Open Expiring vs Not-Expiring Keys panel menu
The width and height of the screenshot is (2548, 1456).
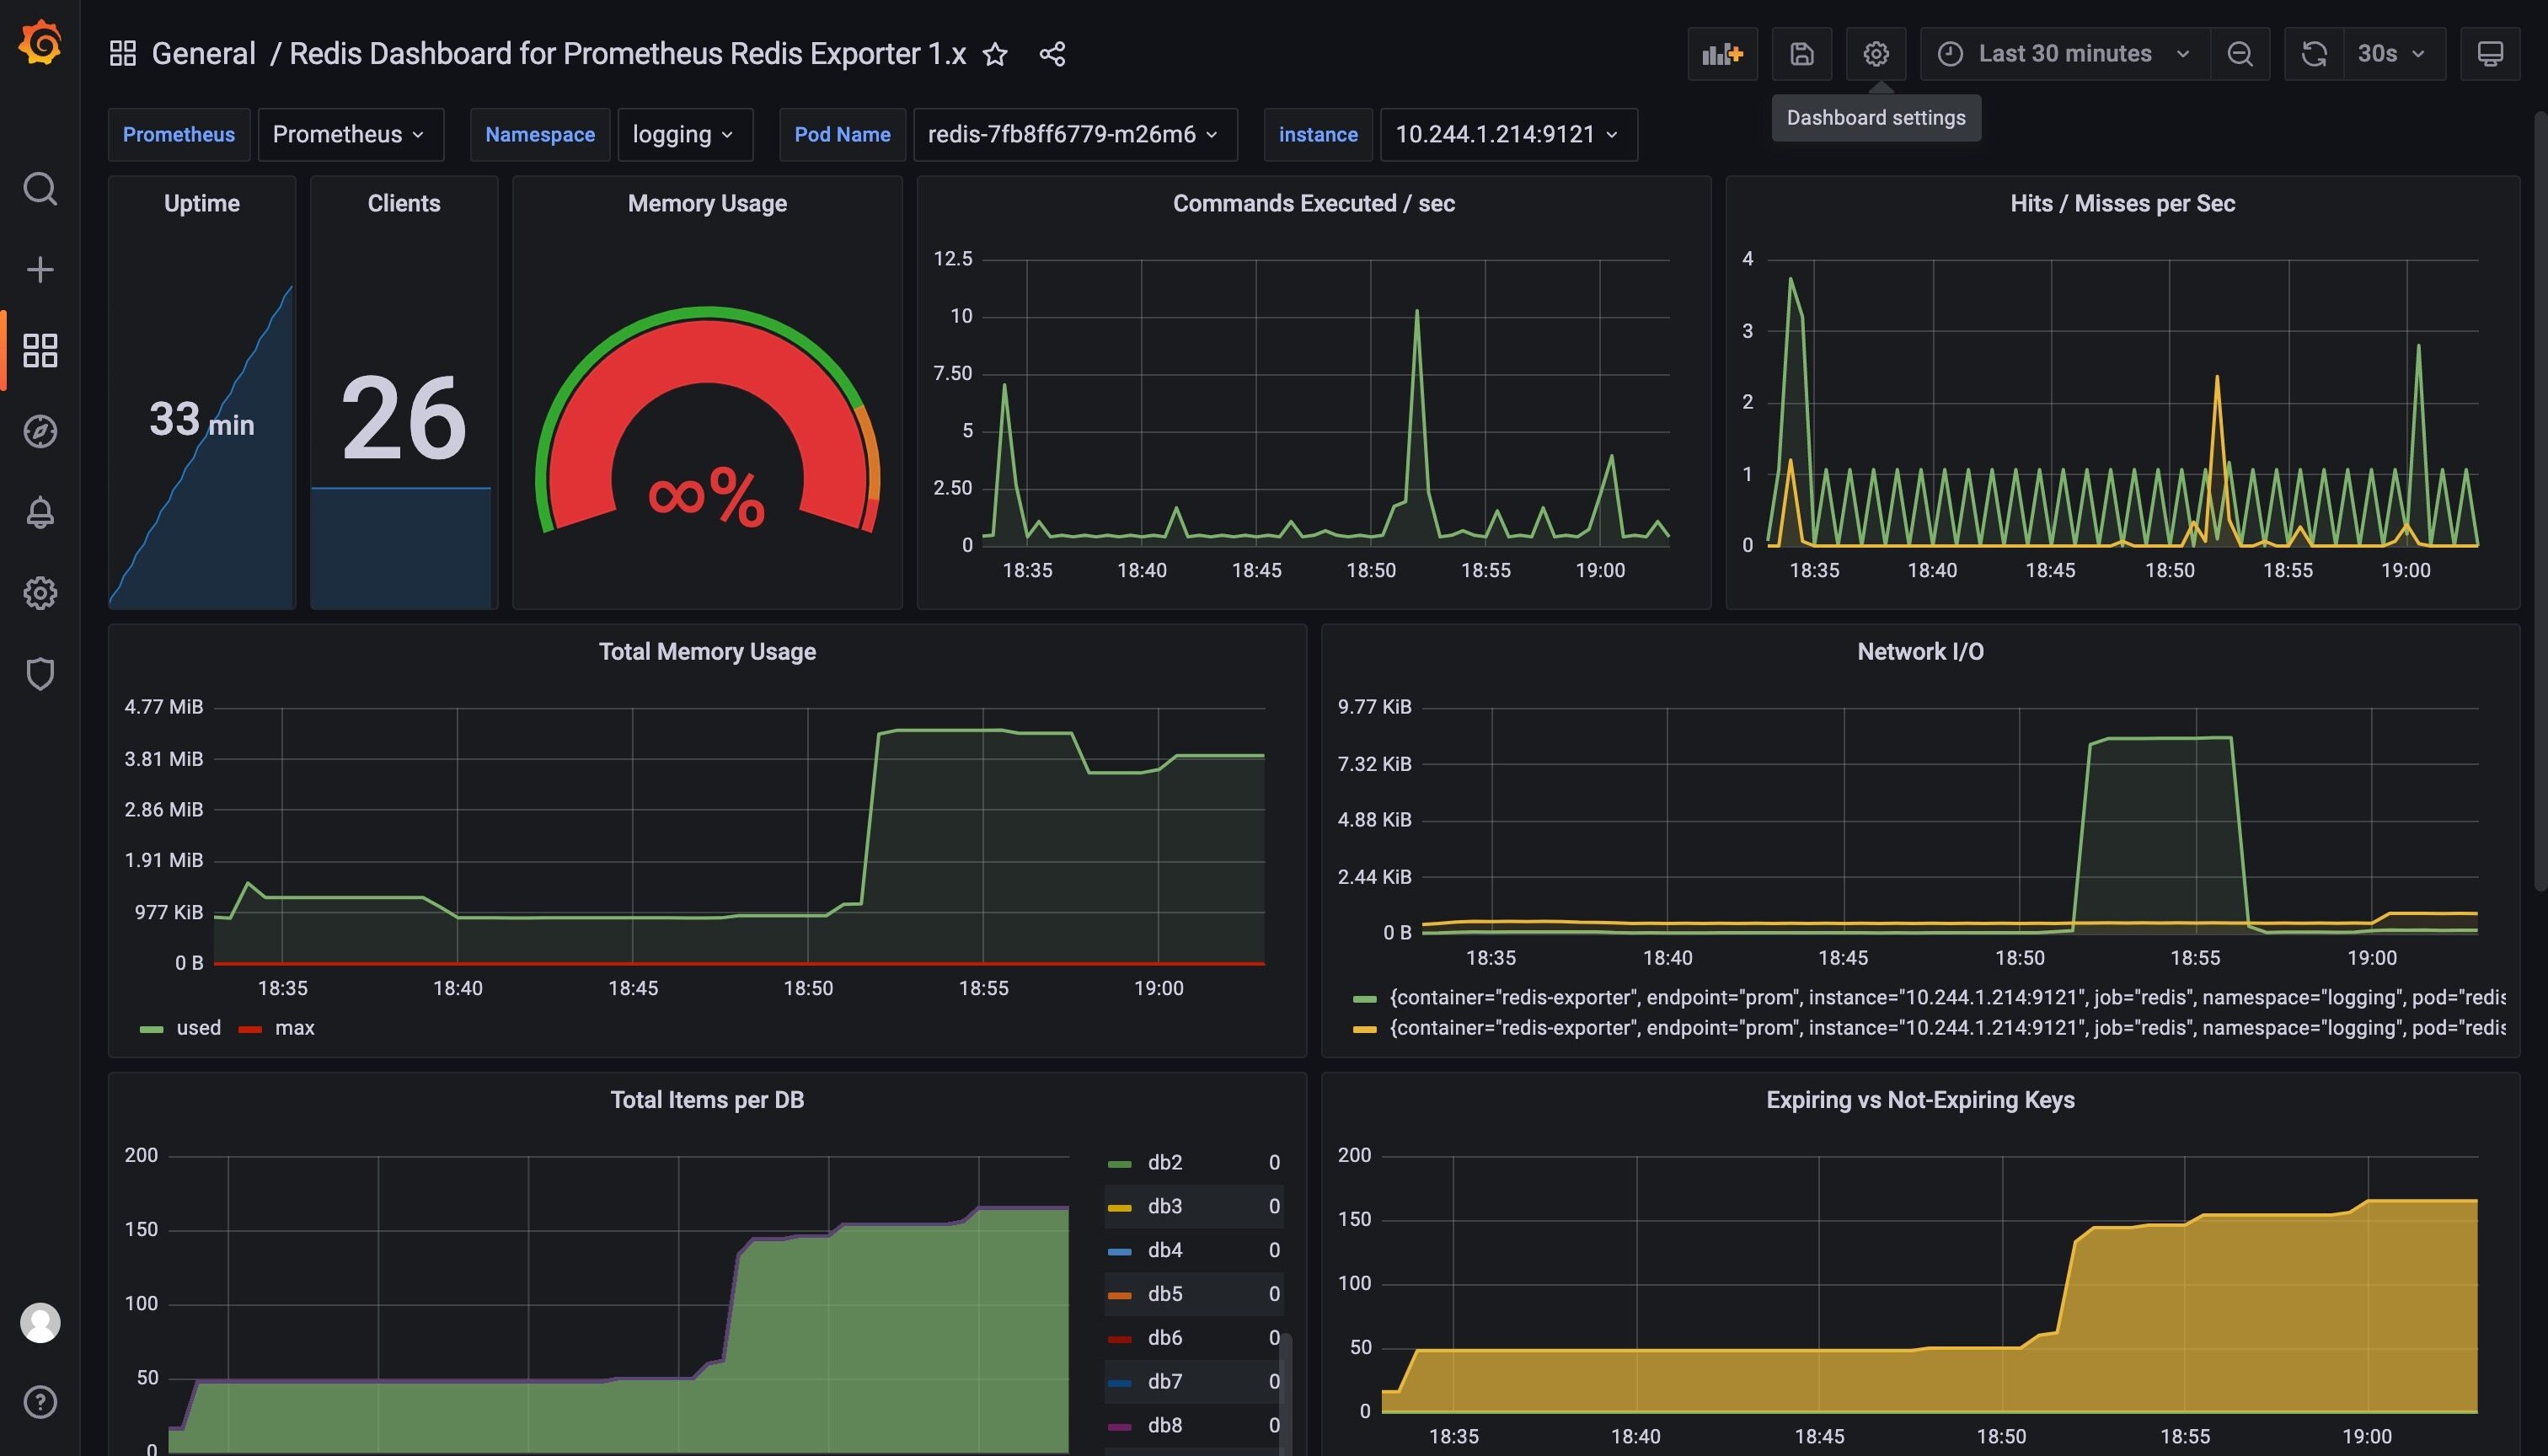click(x=1920, y=1099)
